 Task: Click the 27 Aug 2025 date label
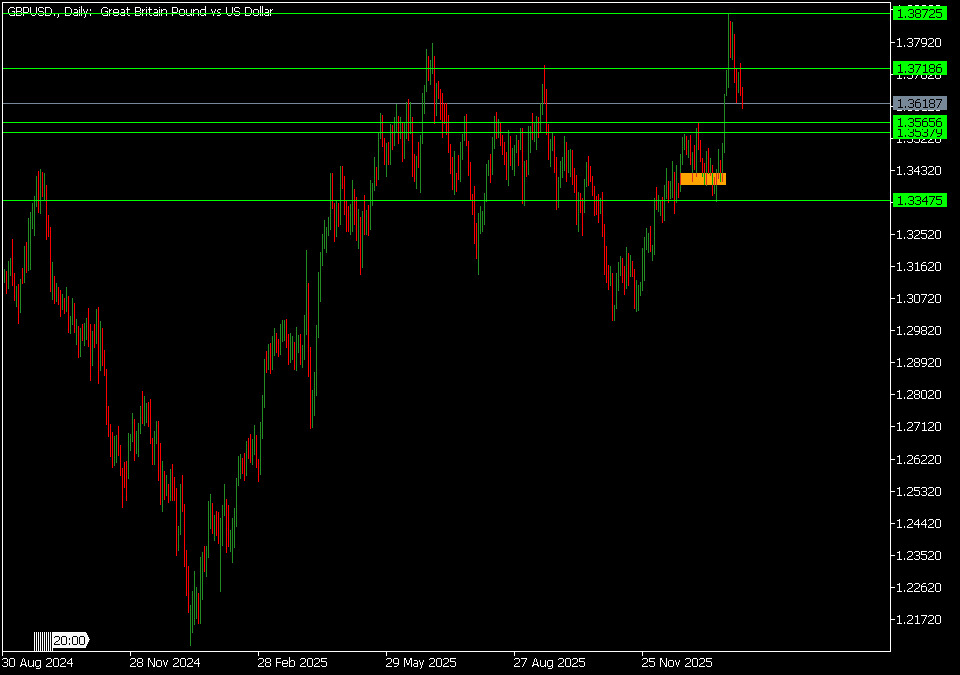(x=549, y=662)
